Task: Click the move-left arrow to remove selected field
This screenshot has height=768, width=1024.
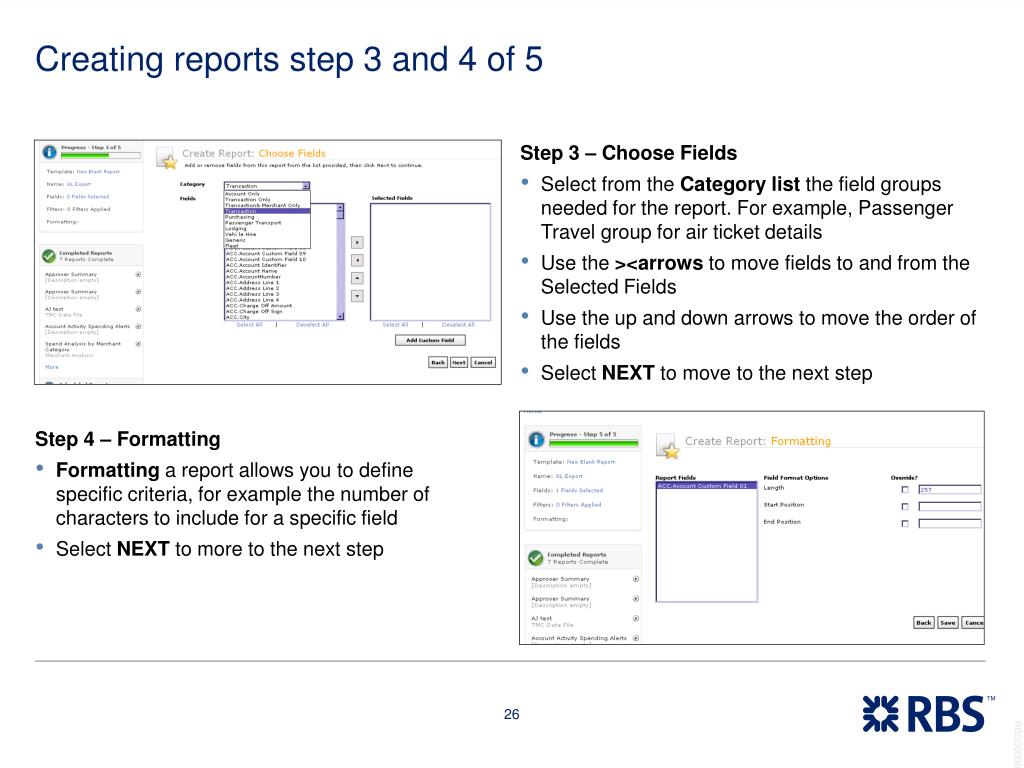Action: pyautogui.click(x=357, y=260)
